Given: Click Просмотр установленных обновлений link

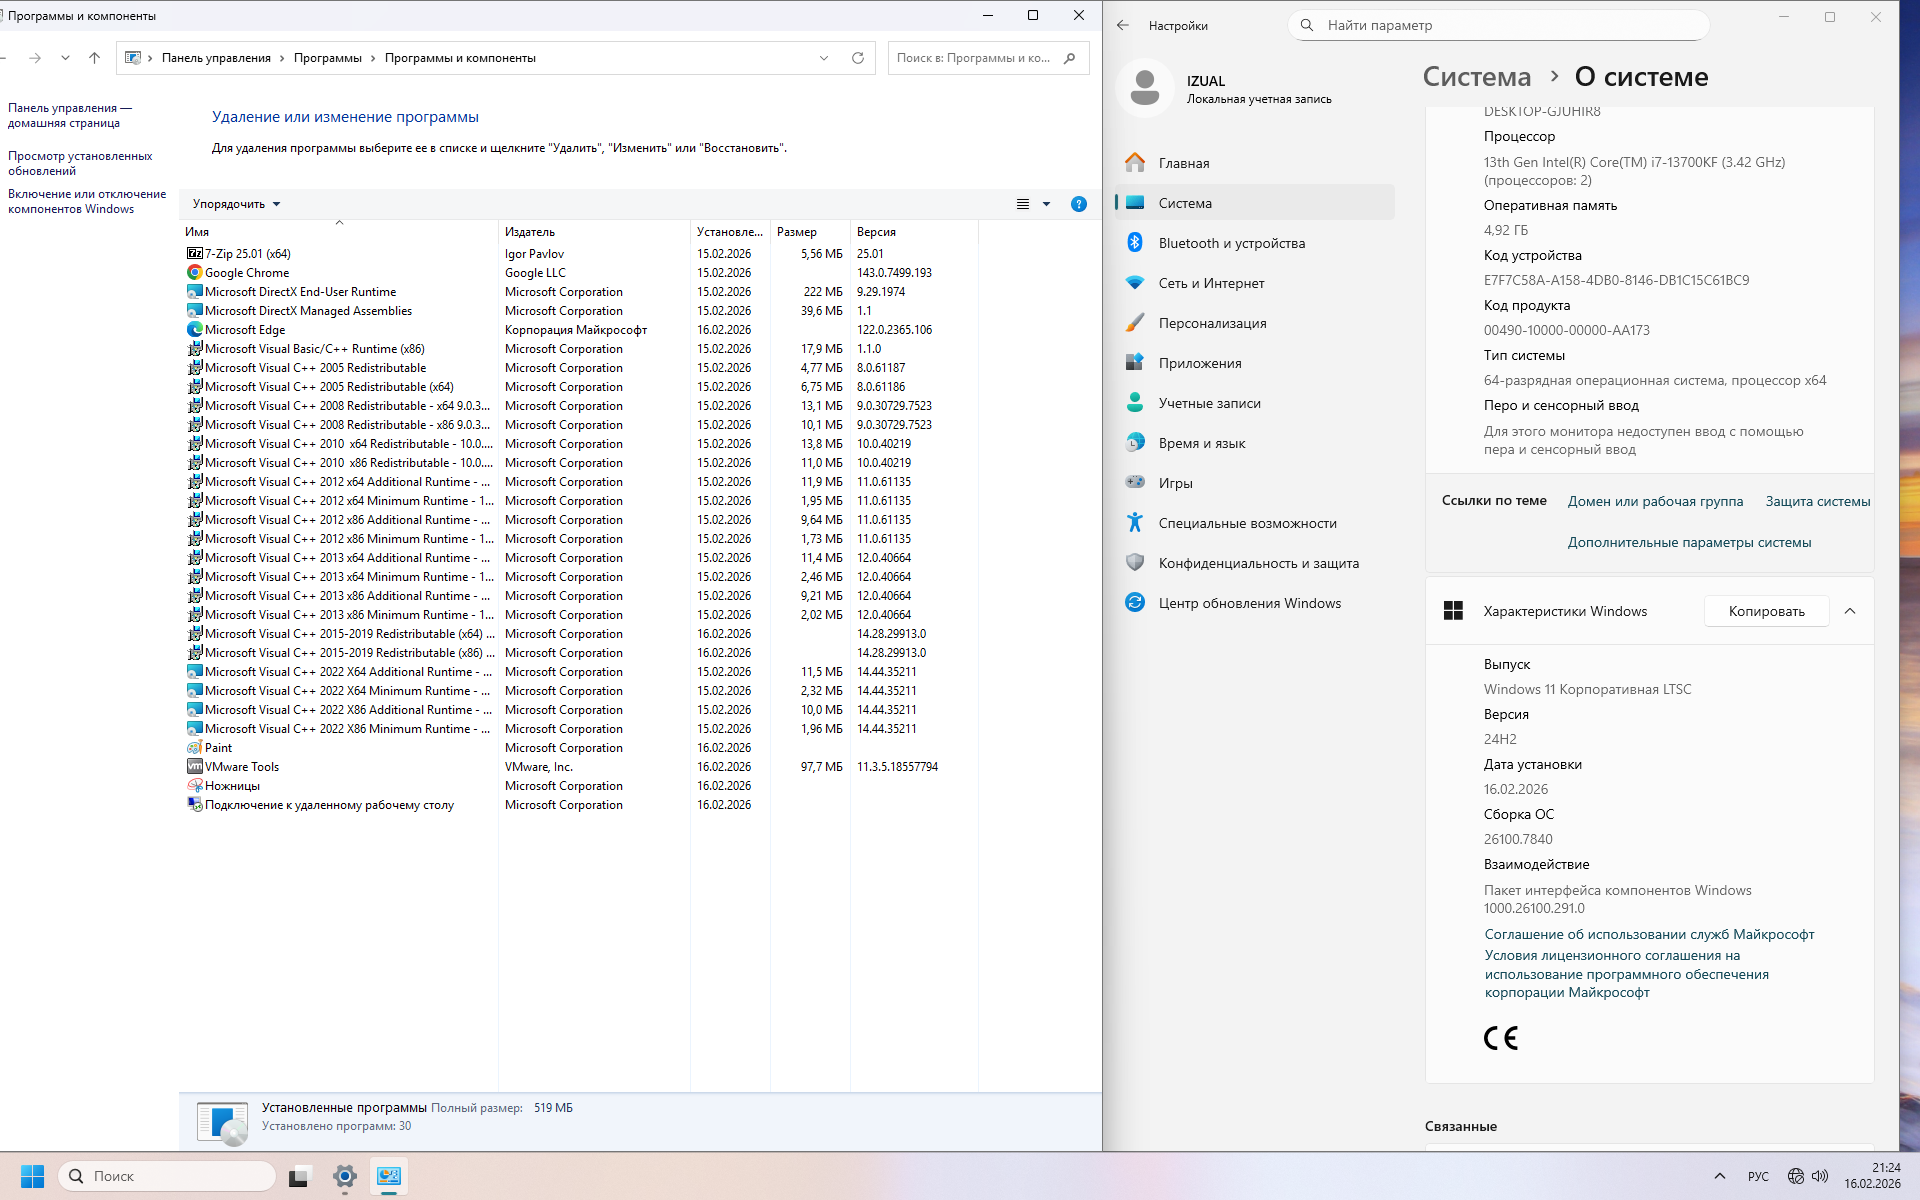Looking at the screenshot, I should pos(80,163).
